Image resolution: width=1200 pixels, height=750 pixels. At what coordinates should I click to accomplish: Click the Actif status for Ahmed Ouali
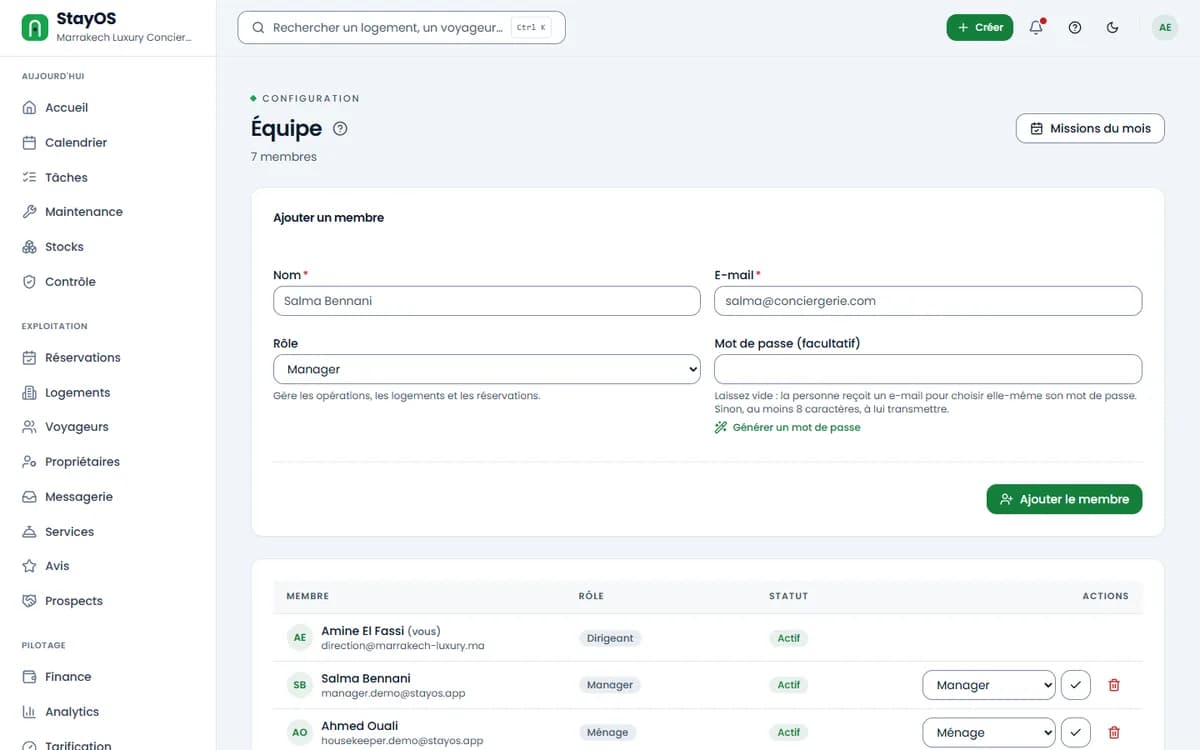point(789,732)
